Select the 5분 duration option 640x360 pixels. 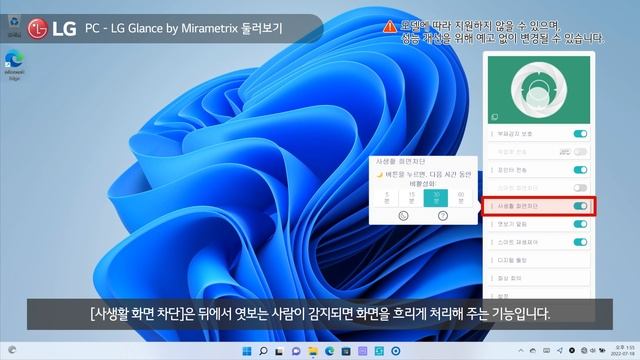point(387,198)
